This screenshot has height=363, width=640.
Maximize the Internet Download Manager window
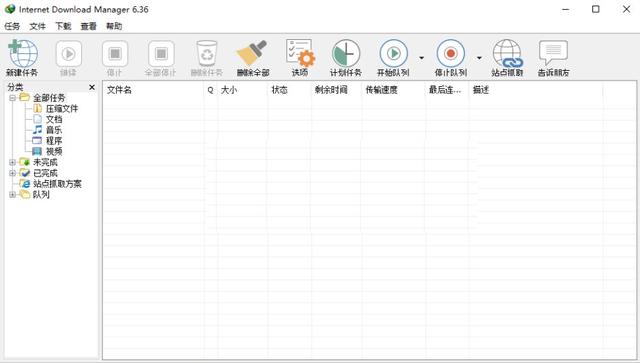click(596, 9)
